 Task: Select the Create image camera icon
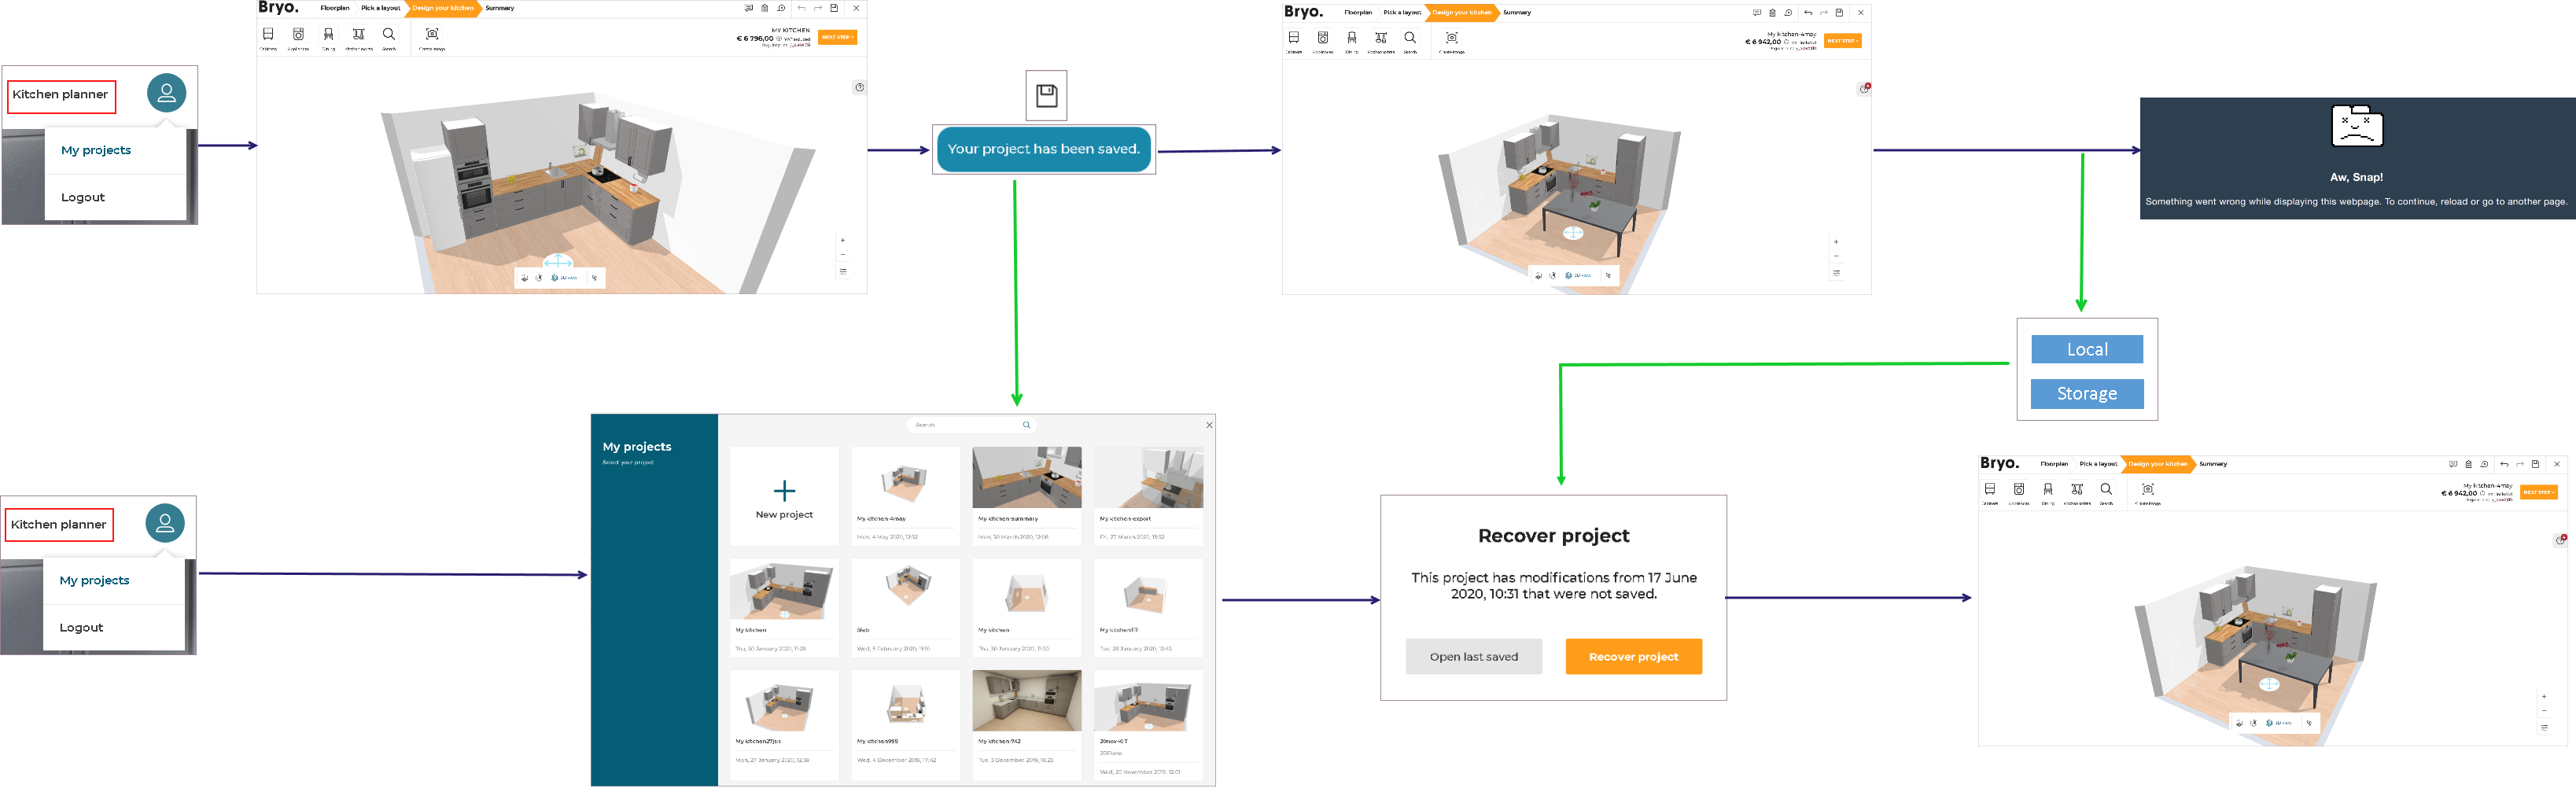(431, 35)
